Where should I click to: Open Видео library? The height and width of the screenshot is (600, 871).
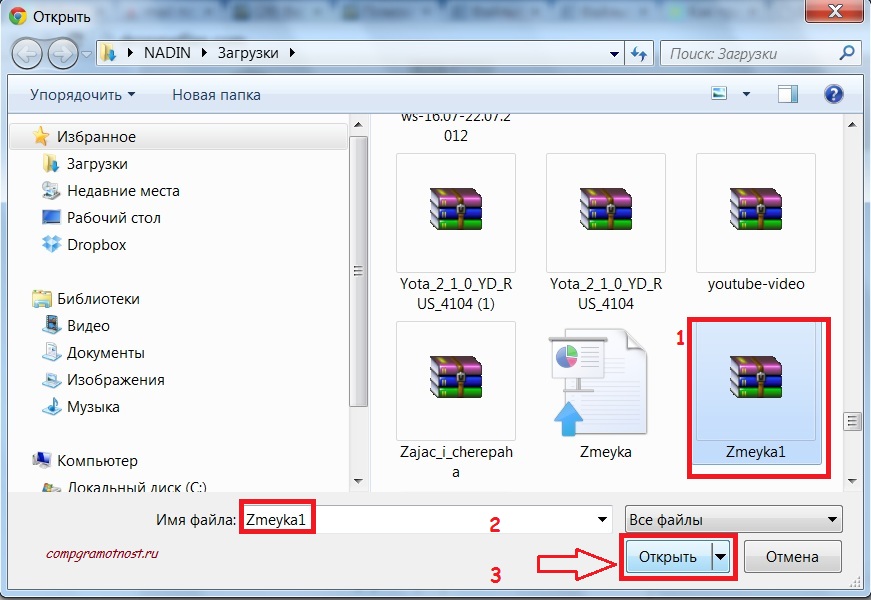point(88,326)
